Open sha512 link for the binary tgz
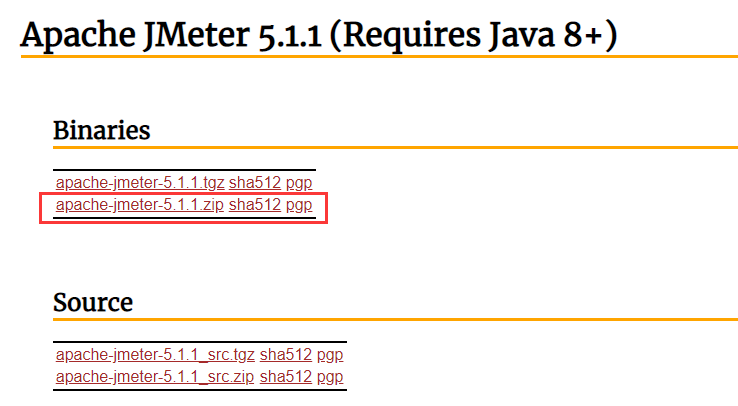This screenshot has height=406, width=738. point(255,183)
